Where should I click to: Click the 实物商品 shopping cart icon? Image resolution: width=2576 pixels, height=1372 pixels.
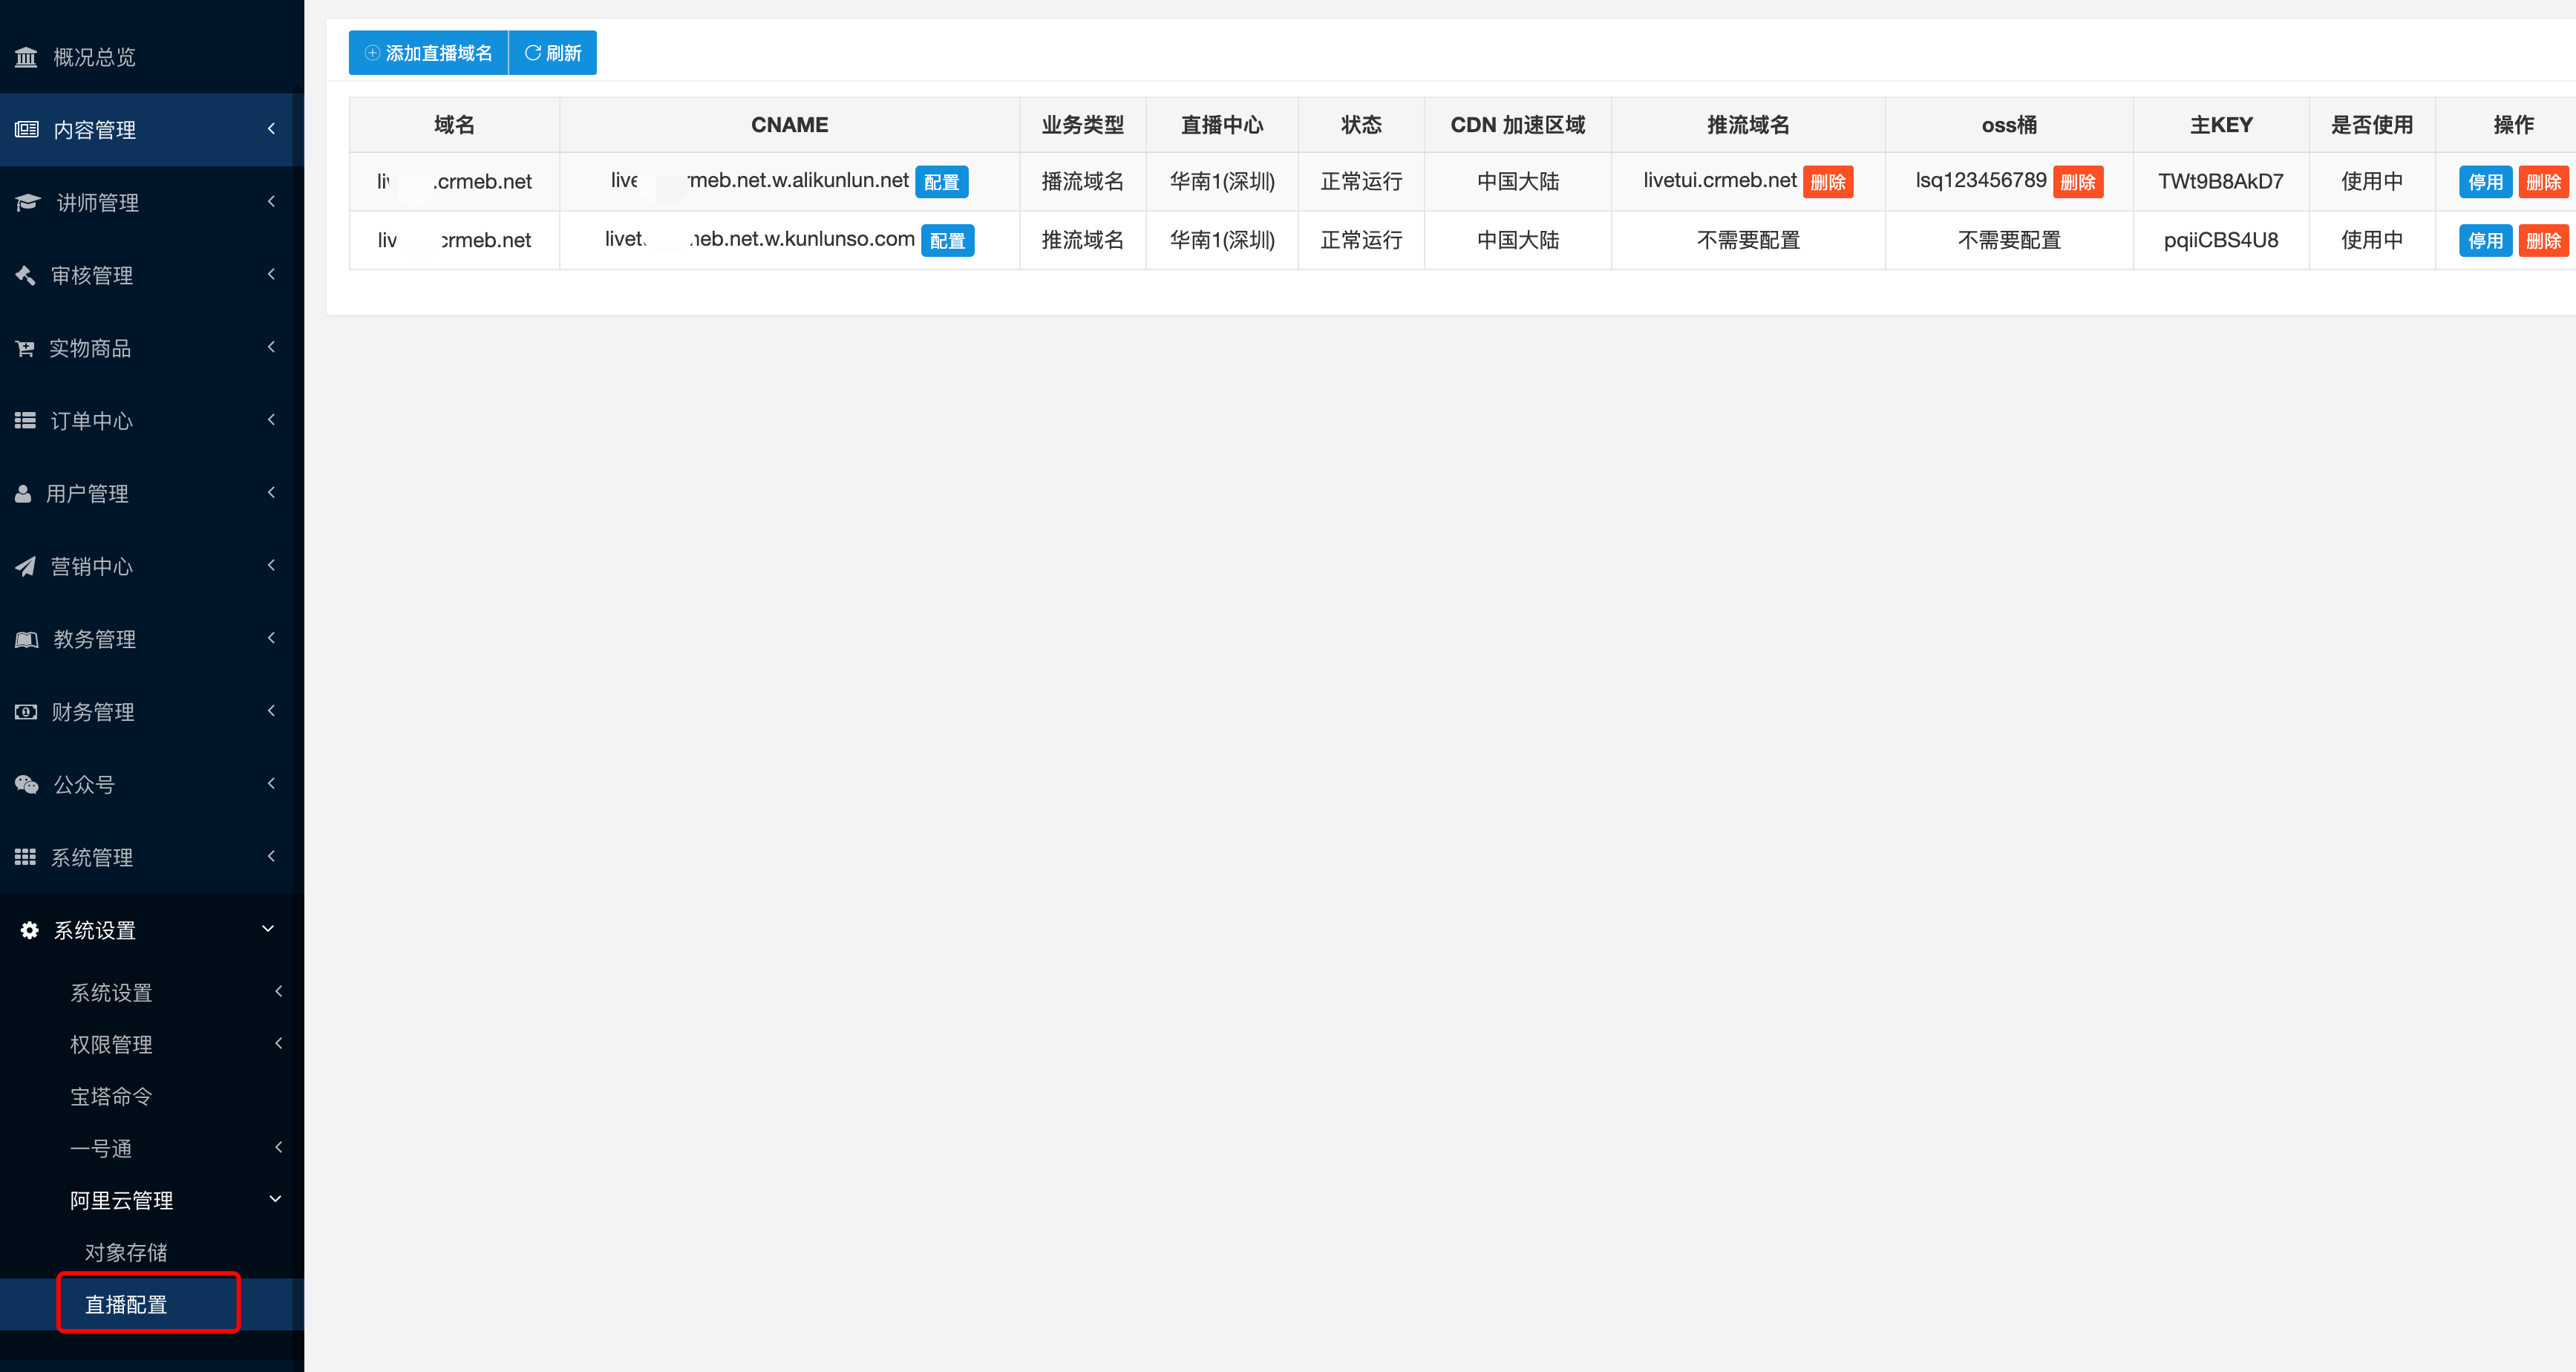pos(25,348)
